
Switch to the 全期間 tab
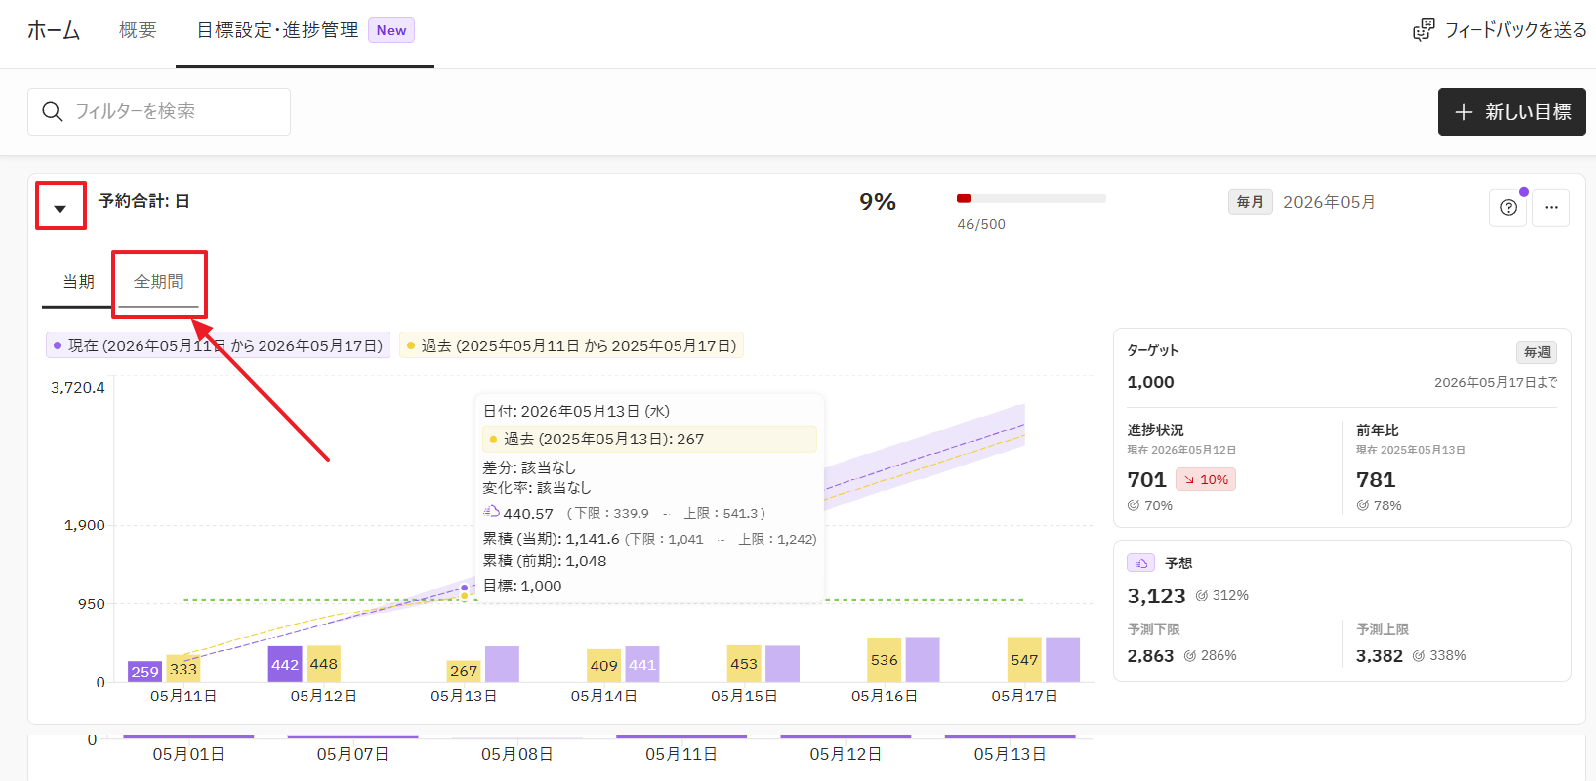(x=159, y=282)
